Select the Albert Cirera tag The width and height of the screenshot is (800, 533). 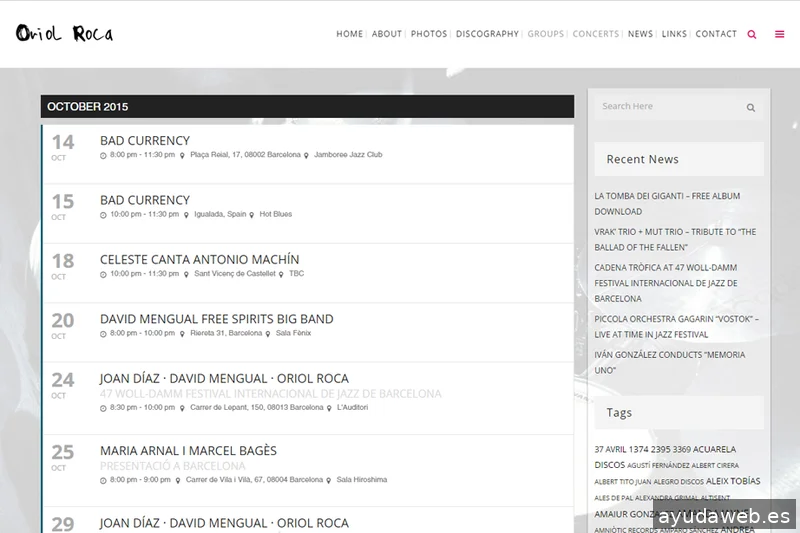[715, 465]
